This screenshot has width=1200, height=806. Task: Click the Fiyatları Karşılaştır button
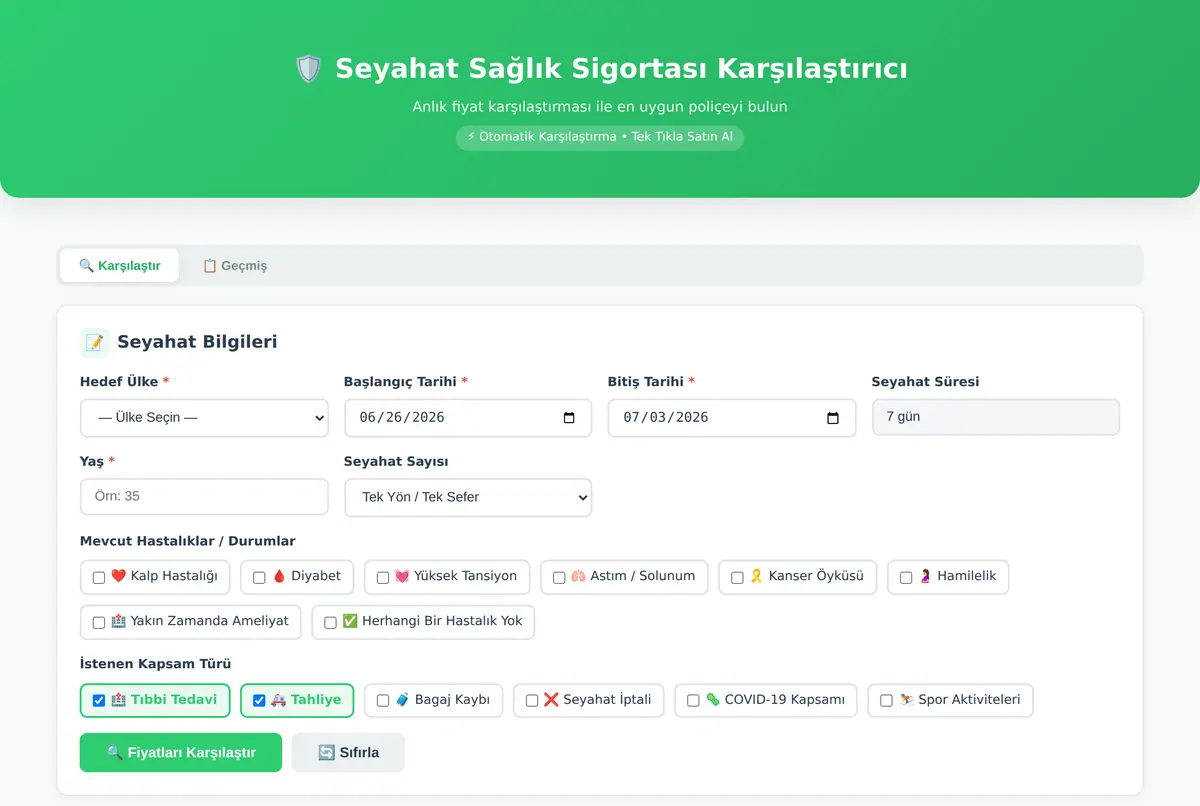181,752
